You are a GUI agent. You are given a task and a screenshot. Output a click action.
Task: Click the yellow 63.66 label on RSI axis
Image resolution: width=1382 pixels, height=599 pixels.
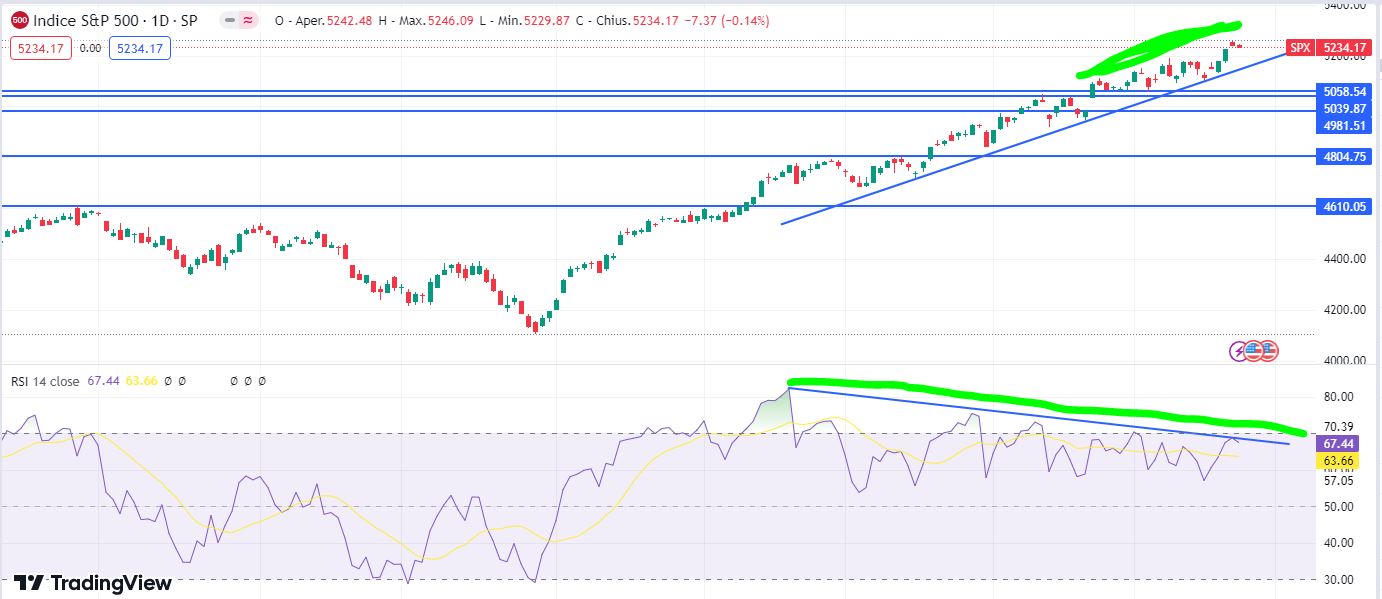coord(1338,461)
